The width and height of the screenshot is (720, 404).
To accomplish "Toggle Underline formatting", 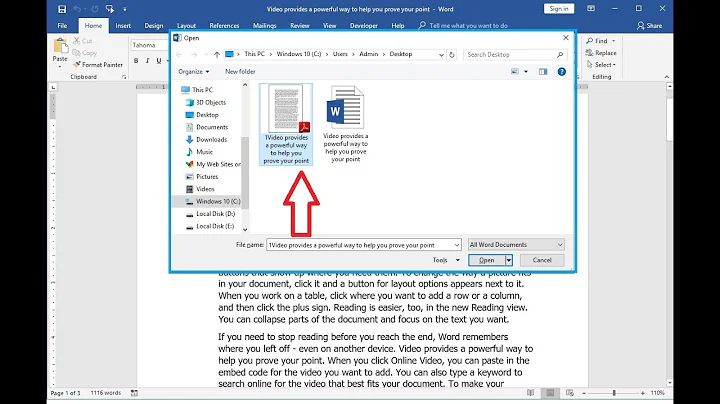I will [x=159, y=61].
